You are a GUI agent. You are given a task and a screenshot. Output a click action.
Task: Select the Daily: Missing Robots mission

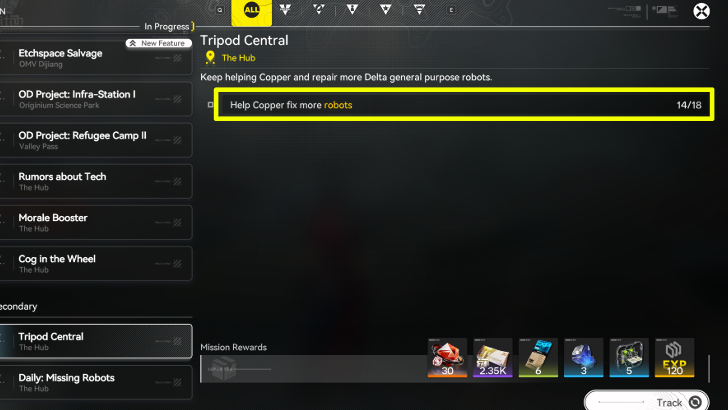96,383
